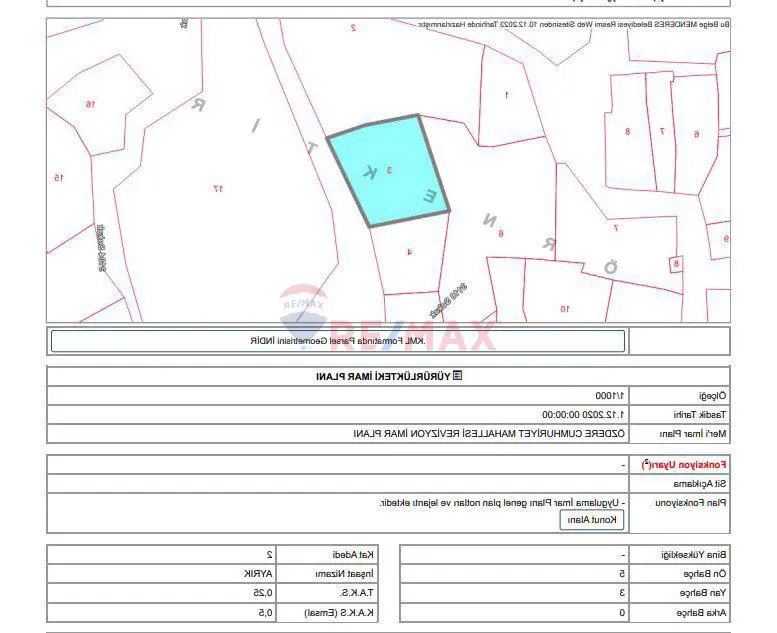Click the YÜRÜRLÜKTEKİ İMAR PLANI heading
This screenshot has height=633, width=777.
pos(383,376)
